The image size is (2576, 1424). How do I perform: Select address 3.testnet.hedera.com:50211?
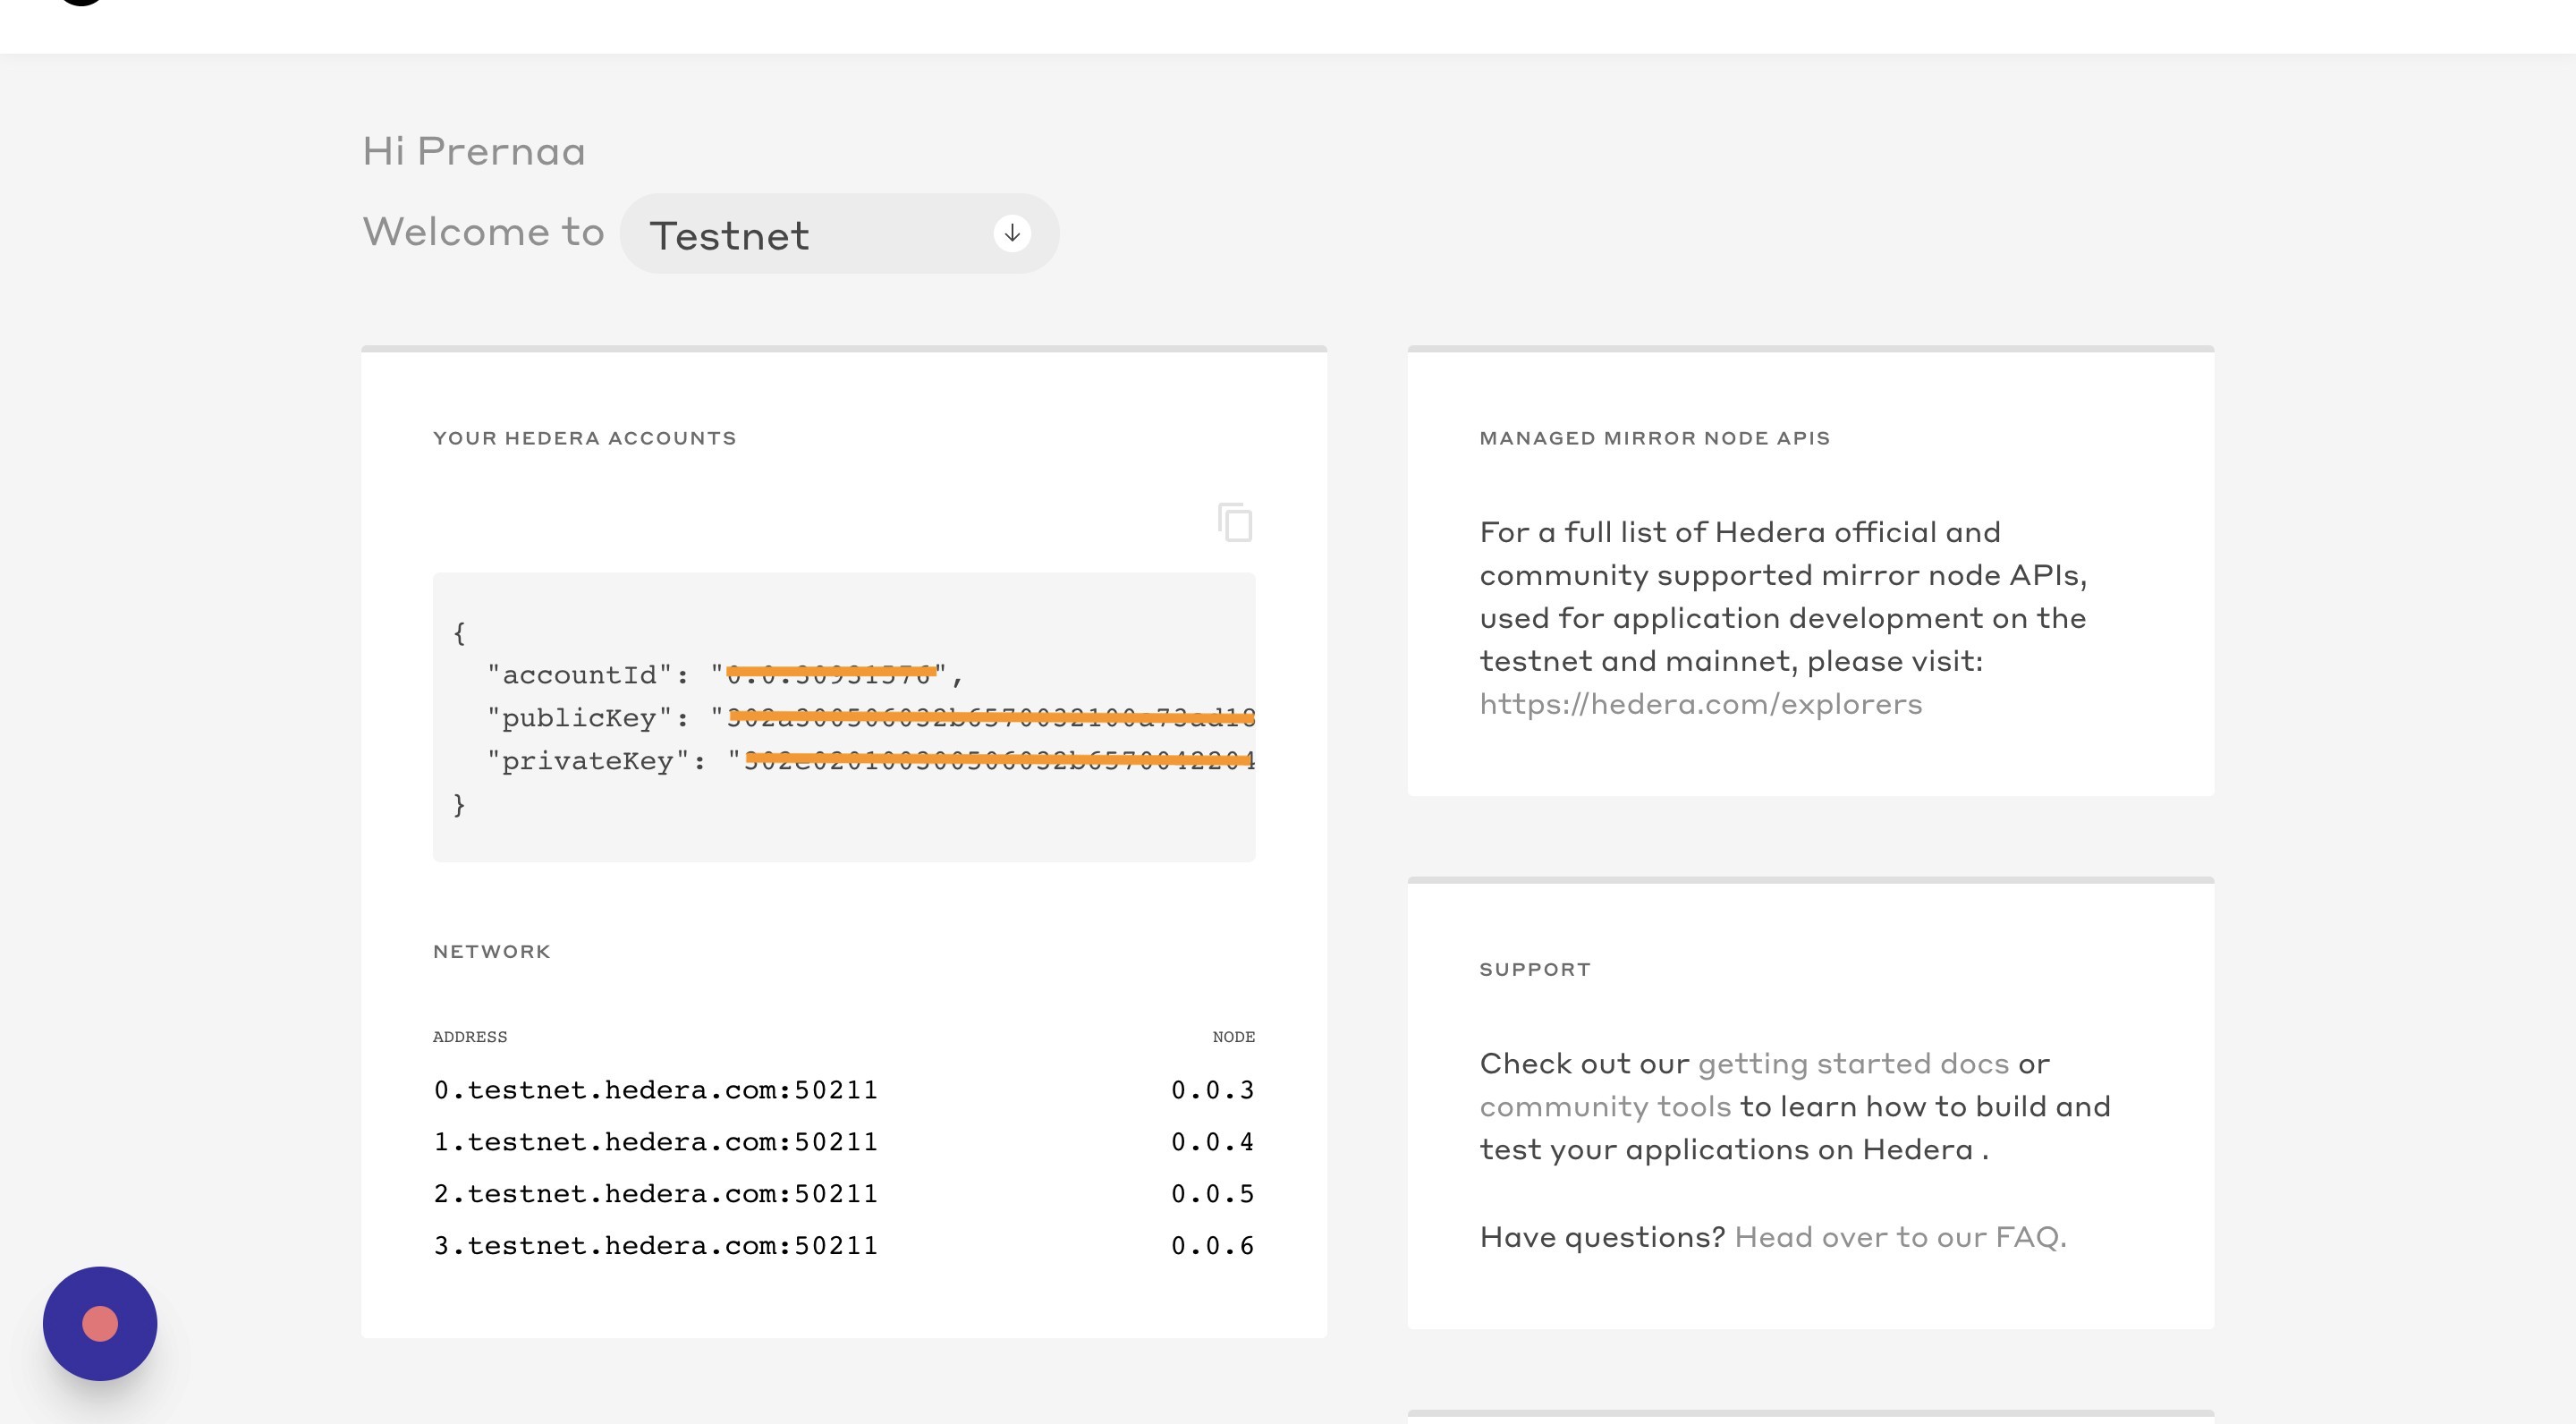(655, 1246)
